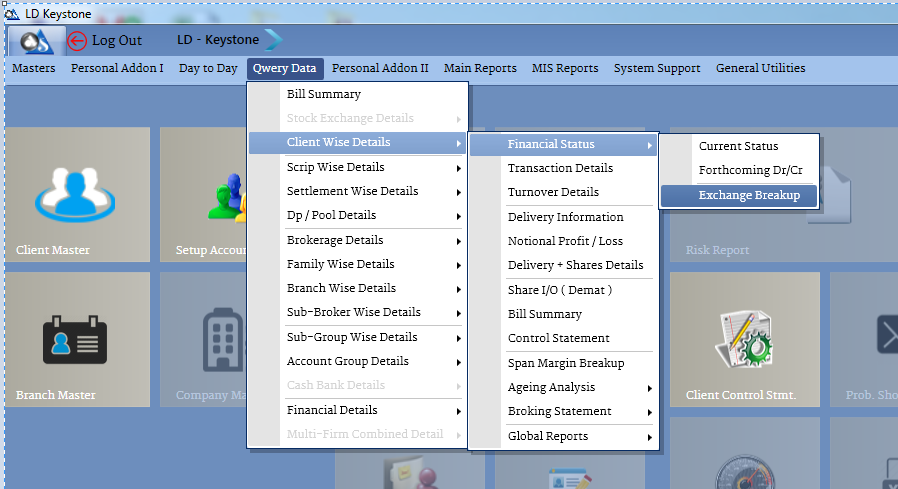Expand the Global Reports submenu

pyautogui.click(x=580, y=436)
